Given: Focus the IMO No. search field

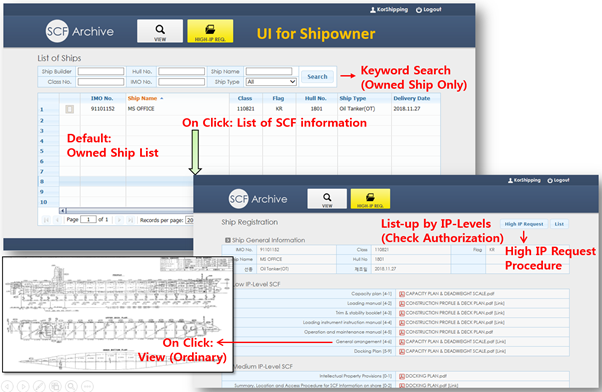Looking at the screenshot, I should (182, 82).
